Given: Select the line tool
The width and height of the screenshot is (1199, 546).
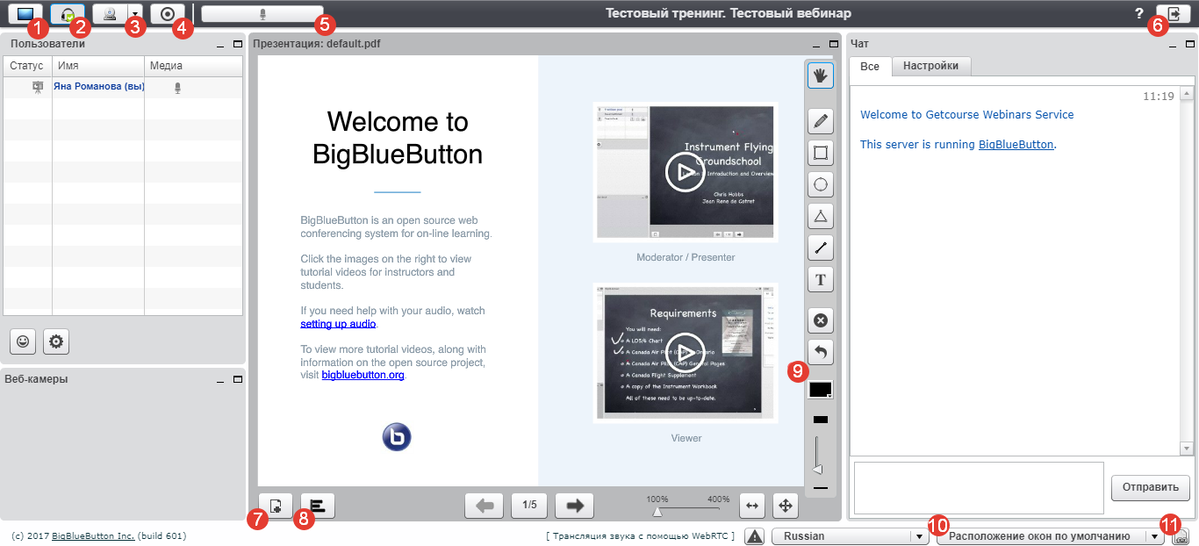Looking at the screenshot, I should pos(820,248).
